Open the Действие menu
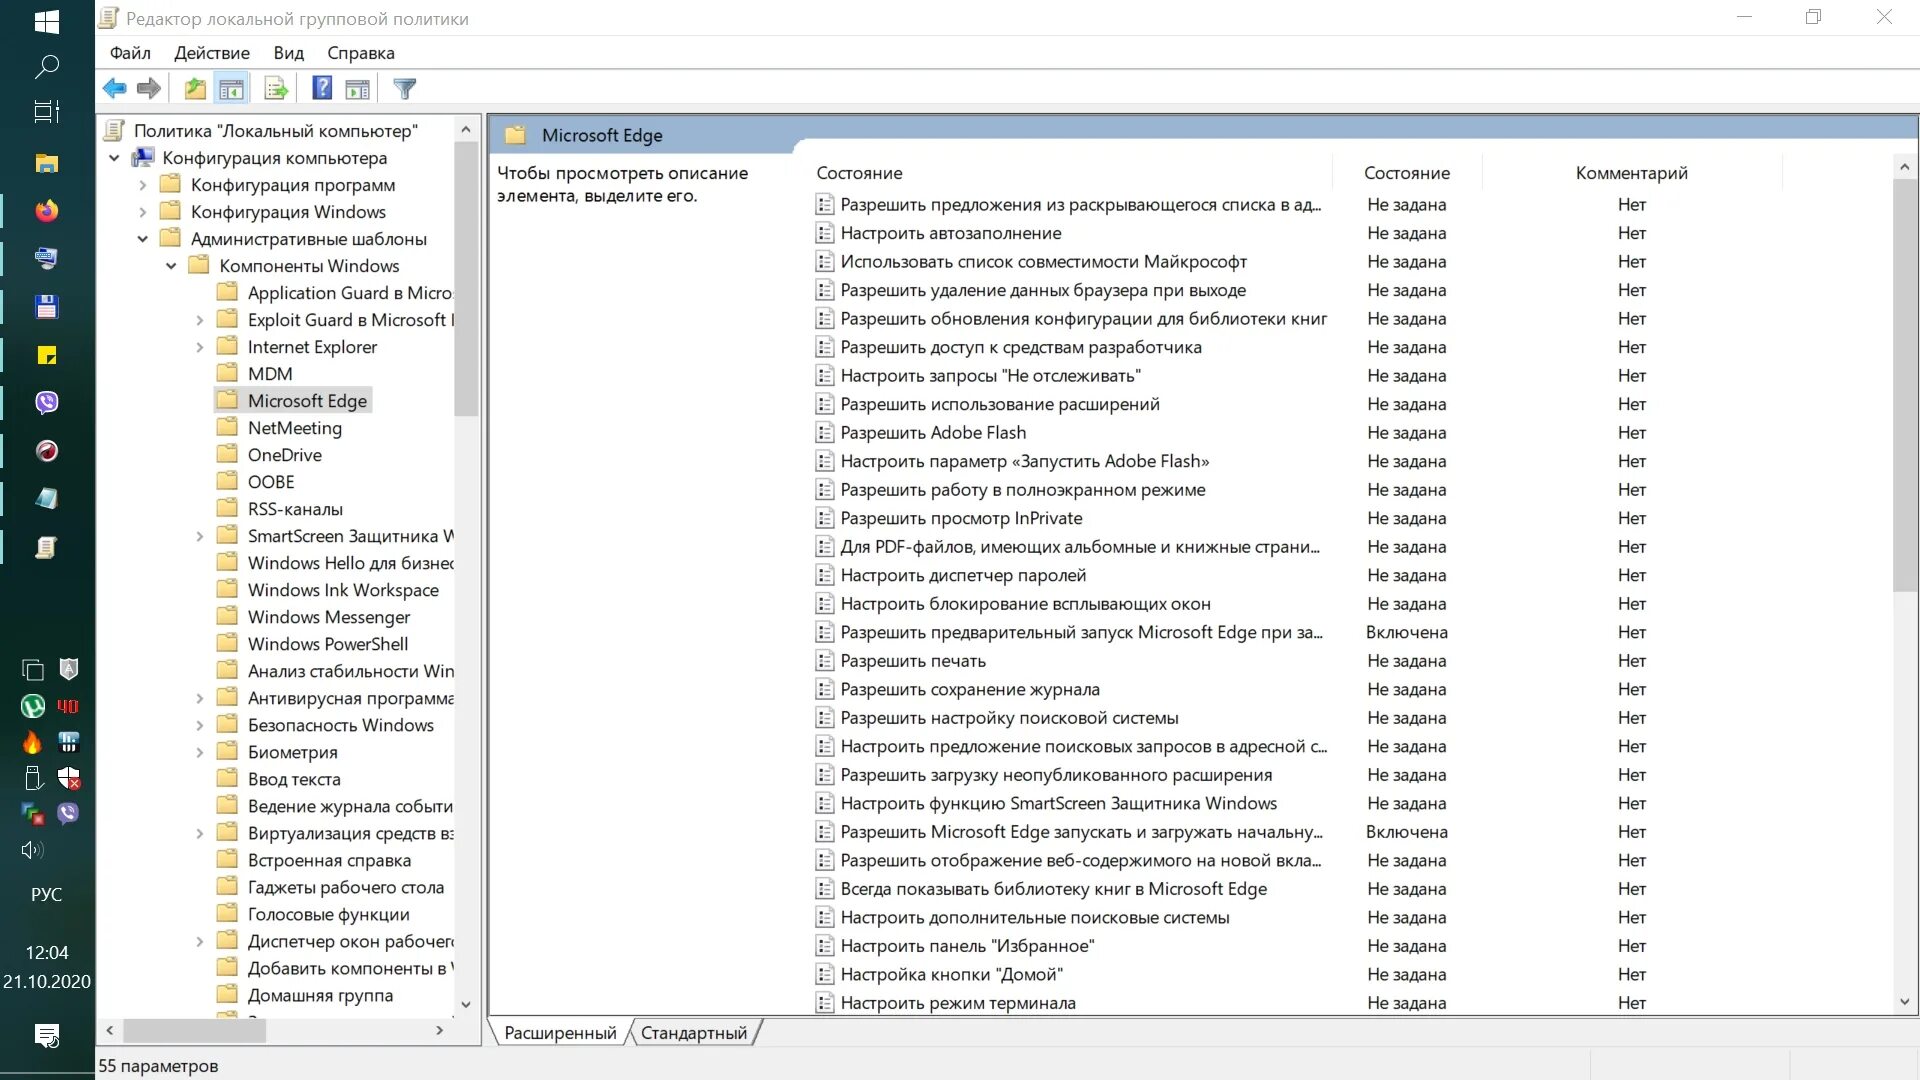 tap(211, 53)
